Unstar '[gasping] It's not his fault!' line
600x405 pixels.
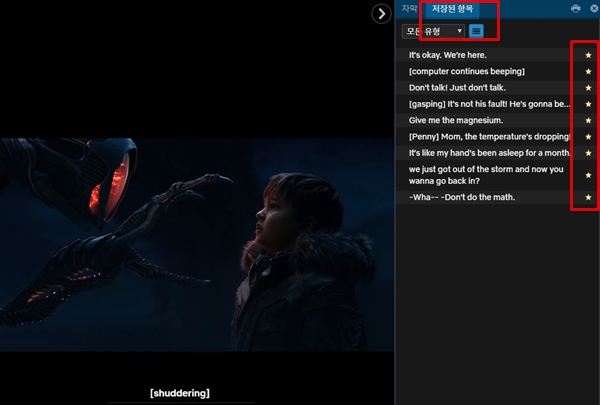click(588, 104)
